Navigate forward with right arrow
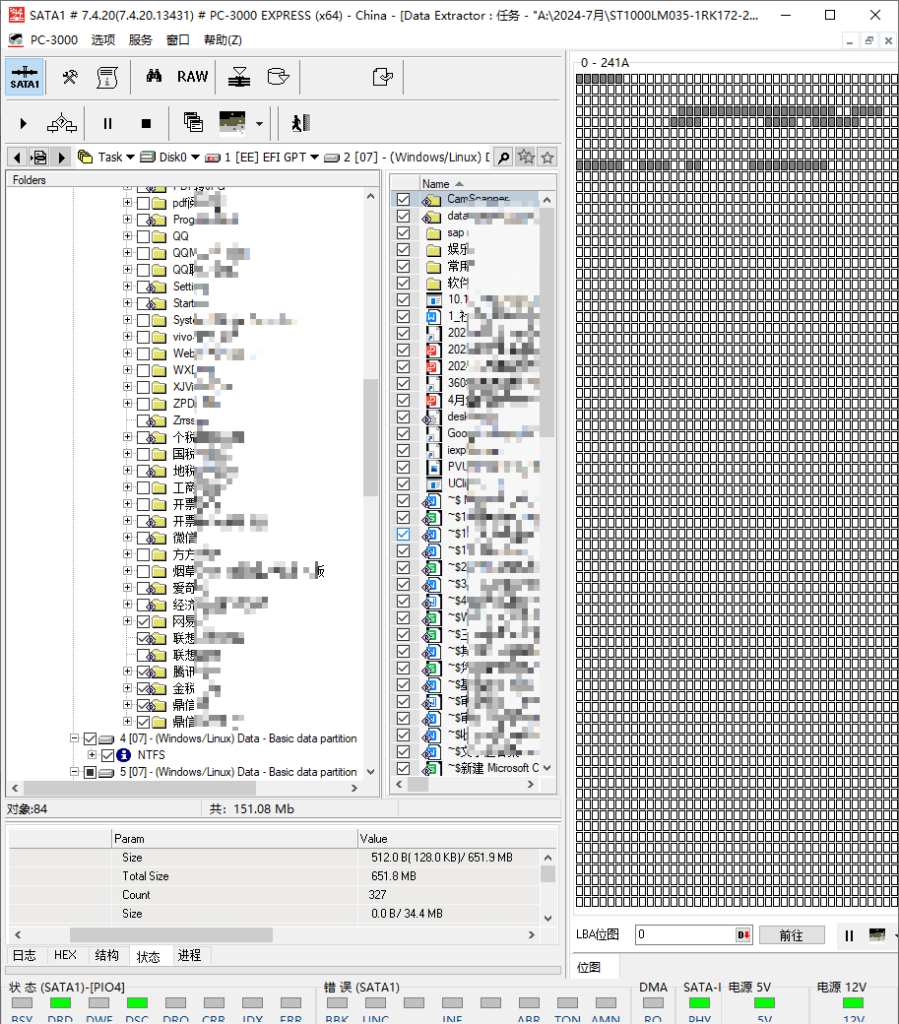The image size is (899, 1024). pyautogui.click(x=61, y=157)
